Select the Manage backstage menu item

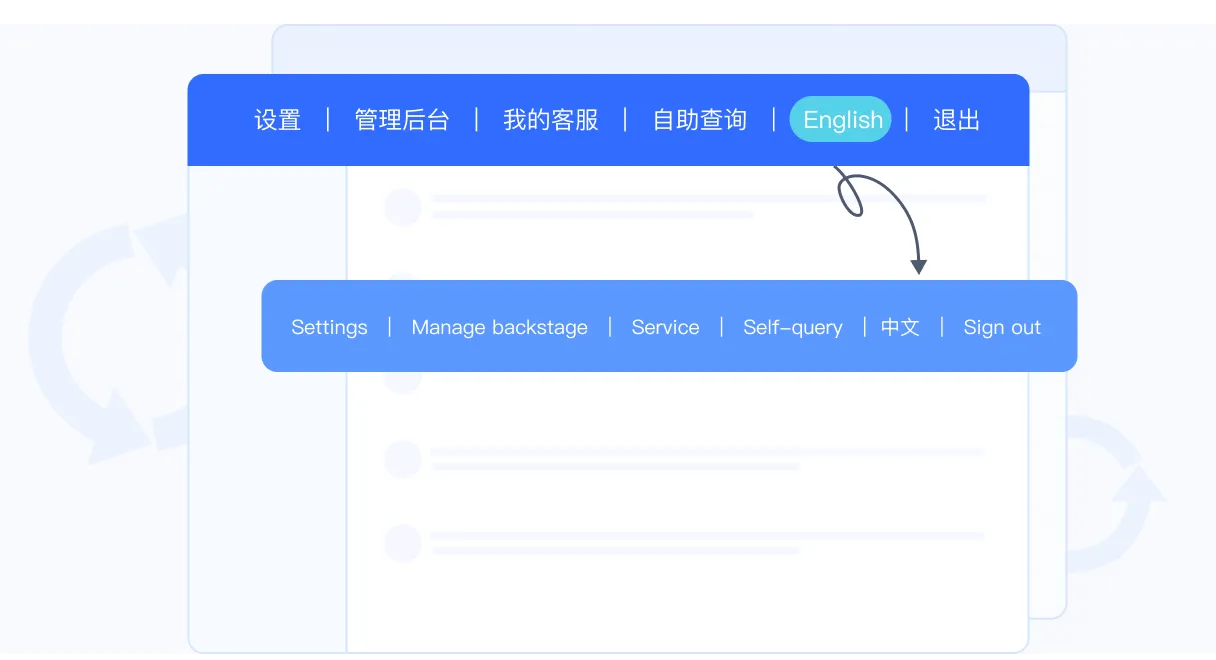tap(499, 327)
